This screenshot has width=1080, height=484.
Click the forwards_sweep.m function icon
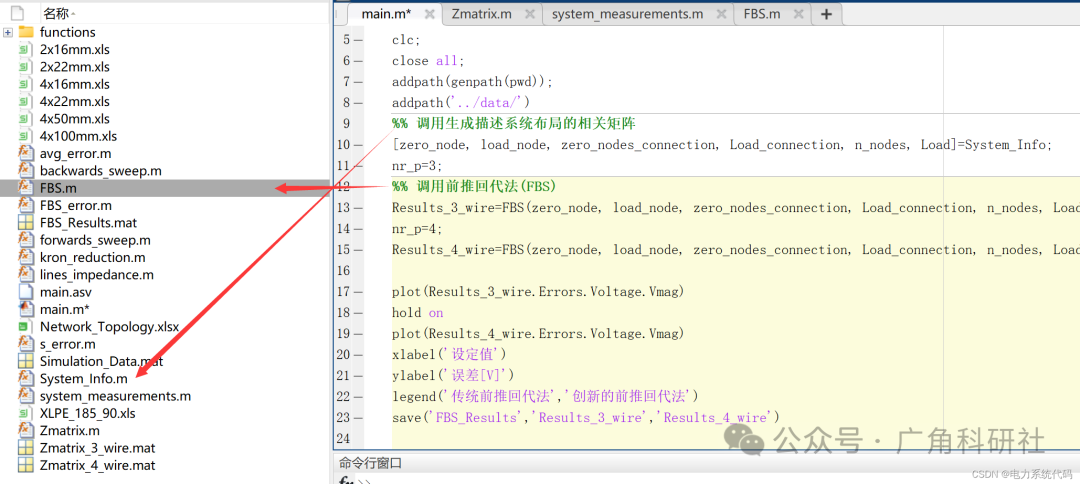25,240
